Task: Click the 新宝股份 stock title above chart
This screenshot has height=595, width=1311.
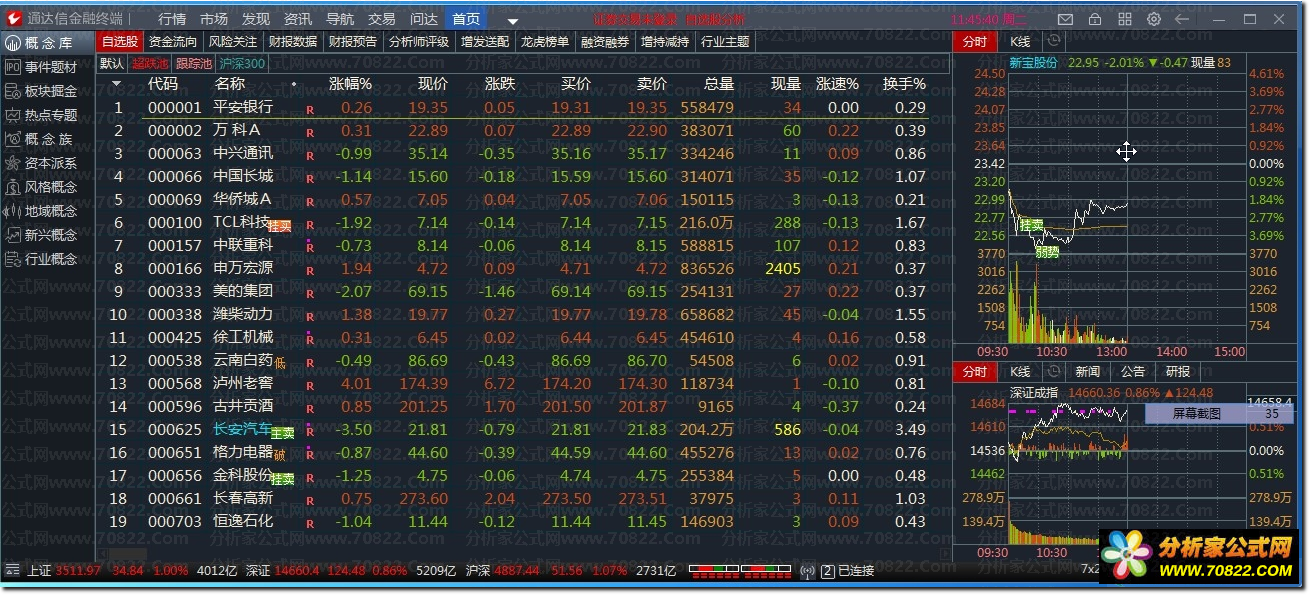Action: click(1033, 62)
